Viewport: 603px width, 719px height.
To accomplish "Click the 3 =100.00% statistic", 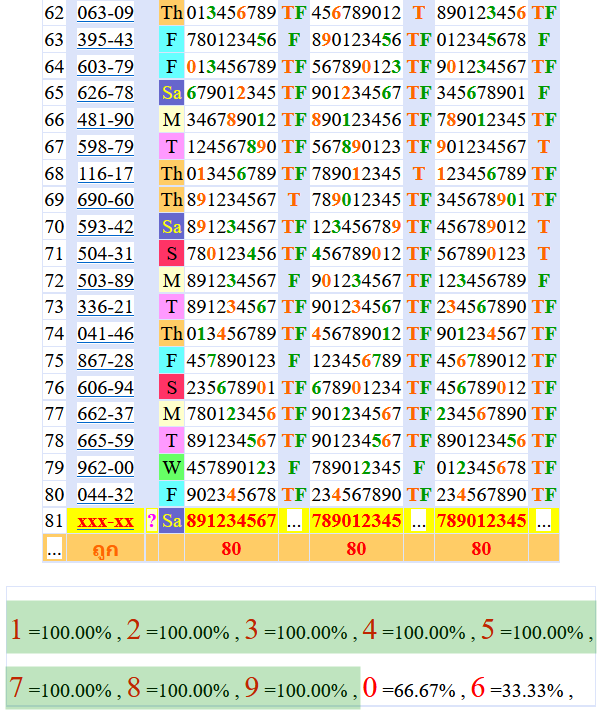I will 296,631.
